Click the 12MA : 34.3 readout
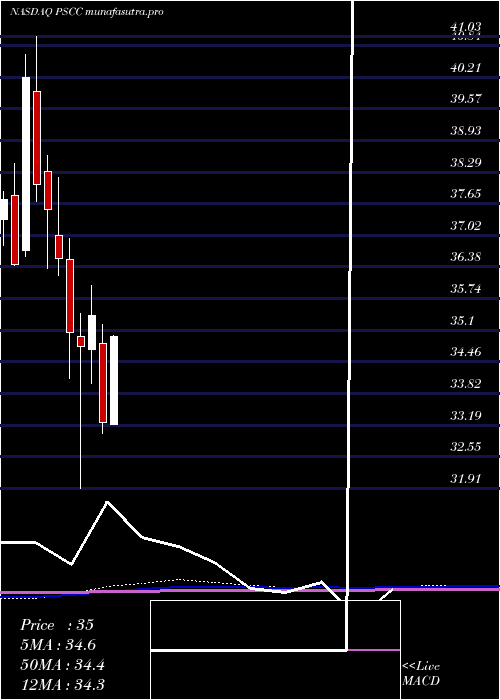This screenshot has width=500, height=700. point(62,684)
